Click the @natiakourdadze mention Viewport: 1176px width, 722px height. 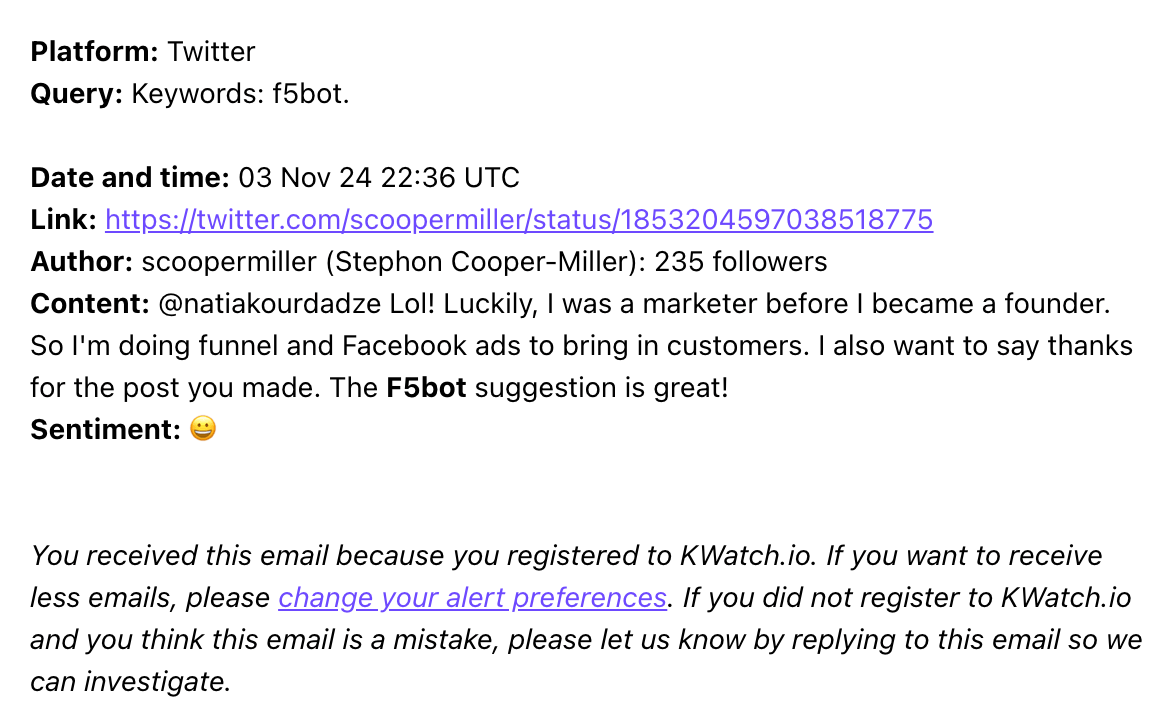pos(270,304)
